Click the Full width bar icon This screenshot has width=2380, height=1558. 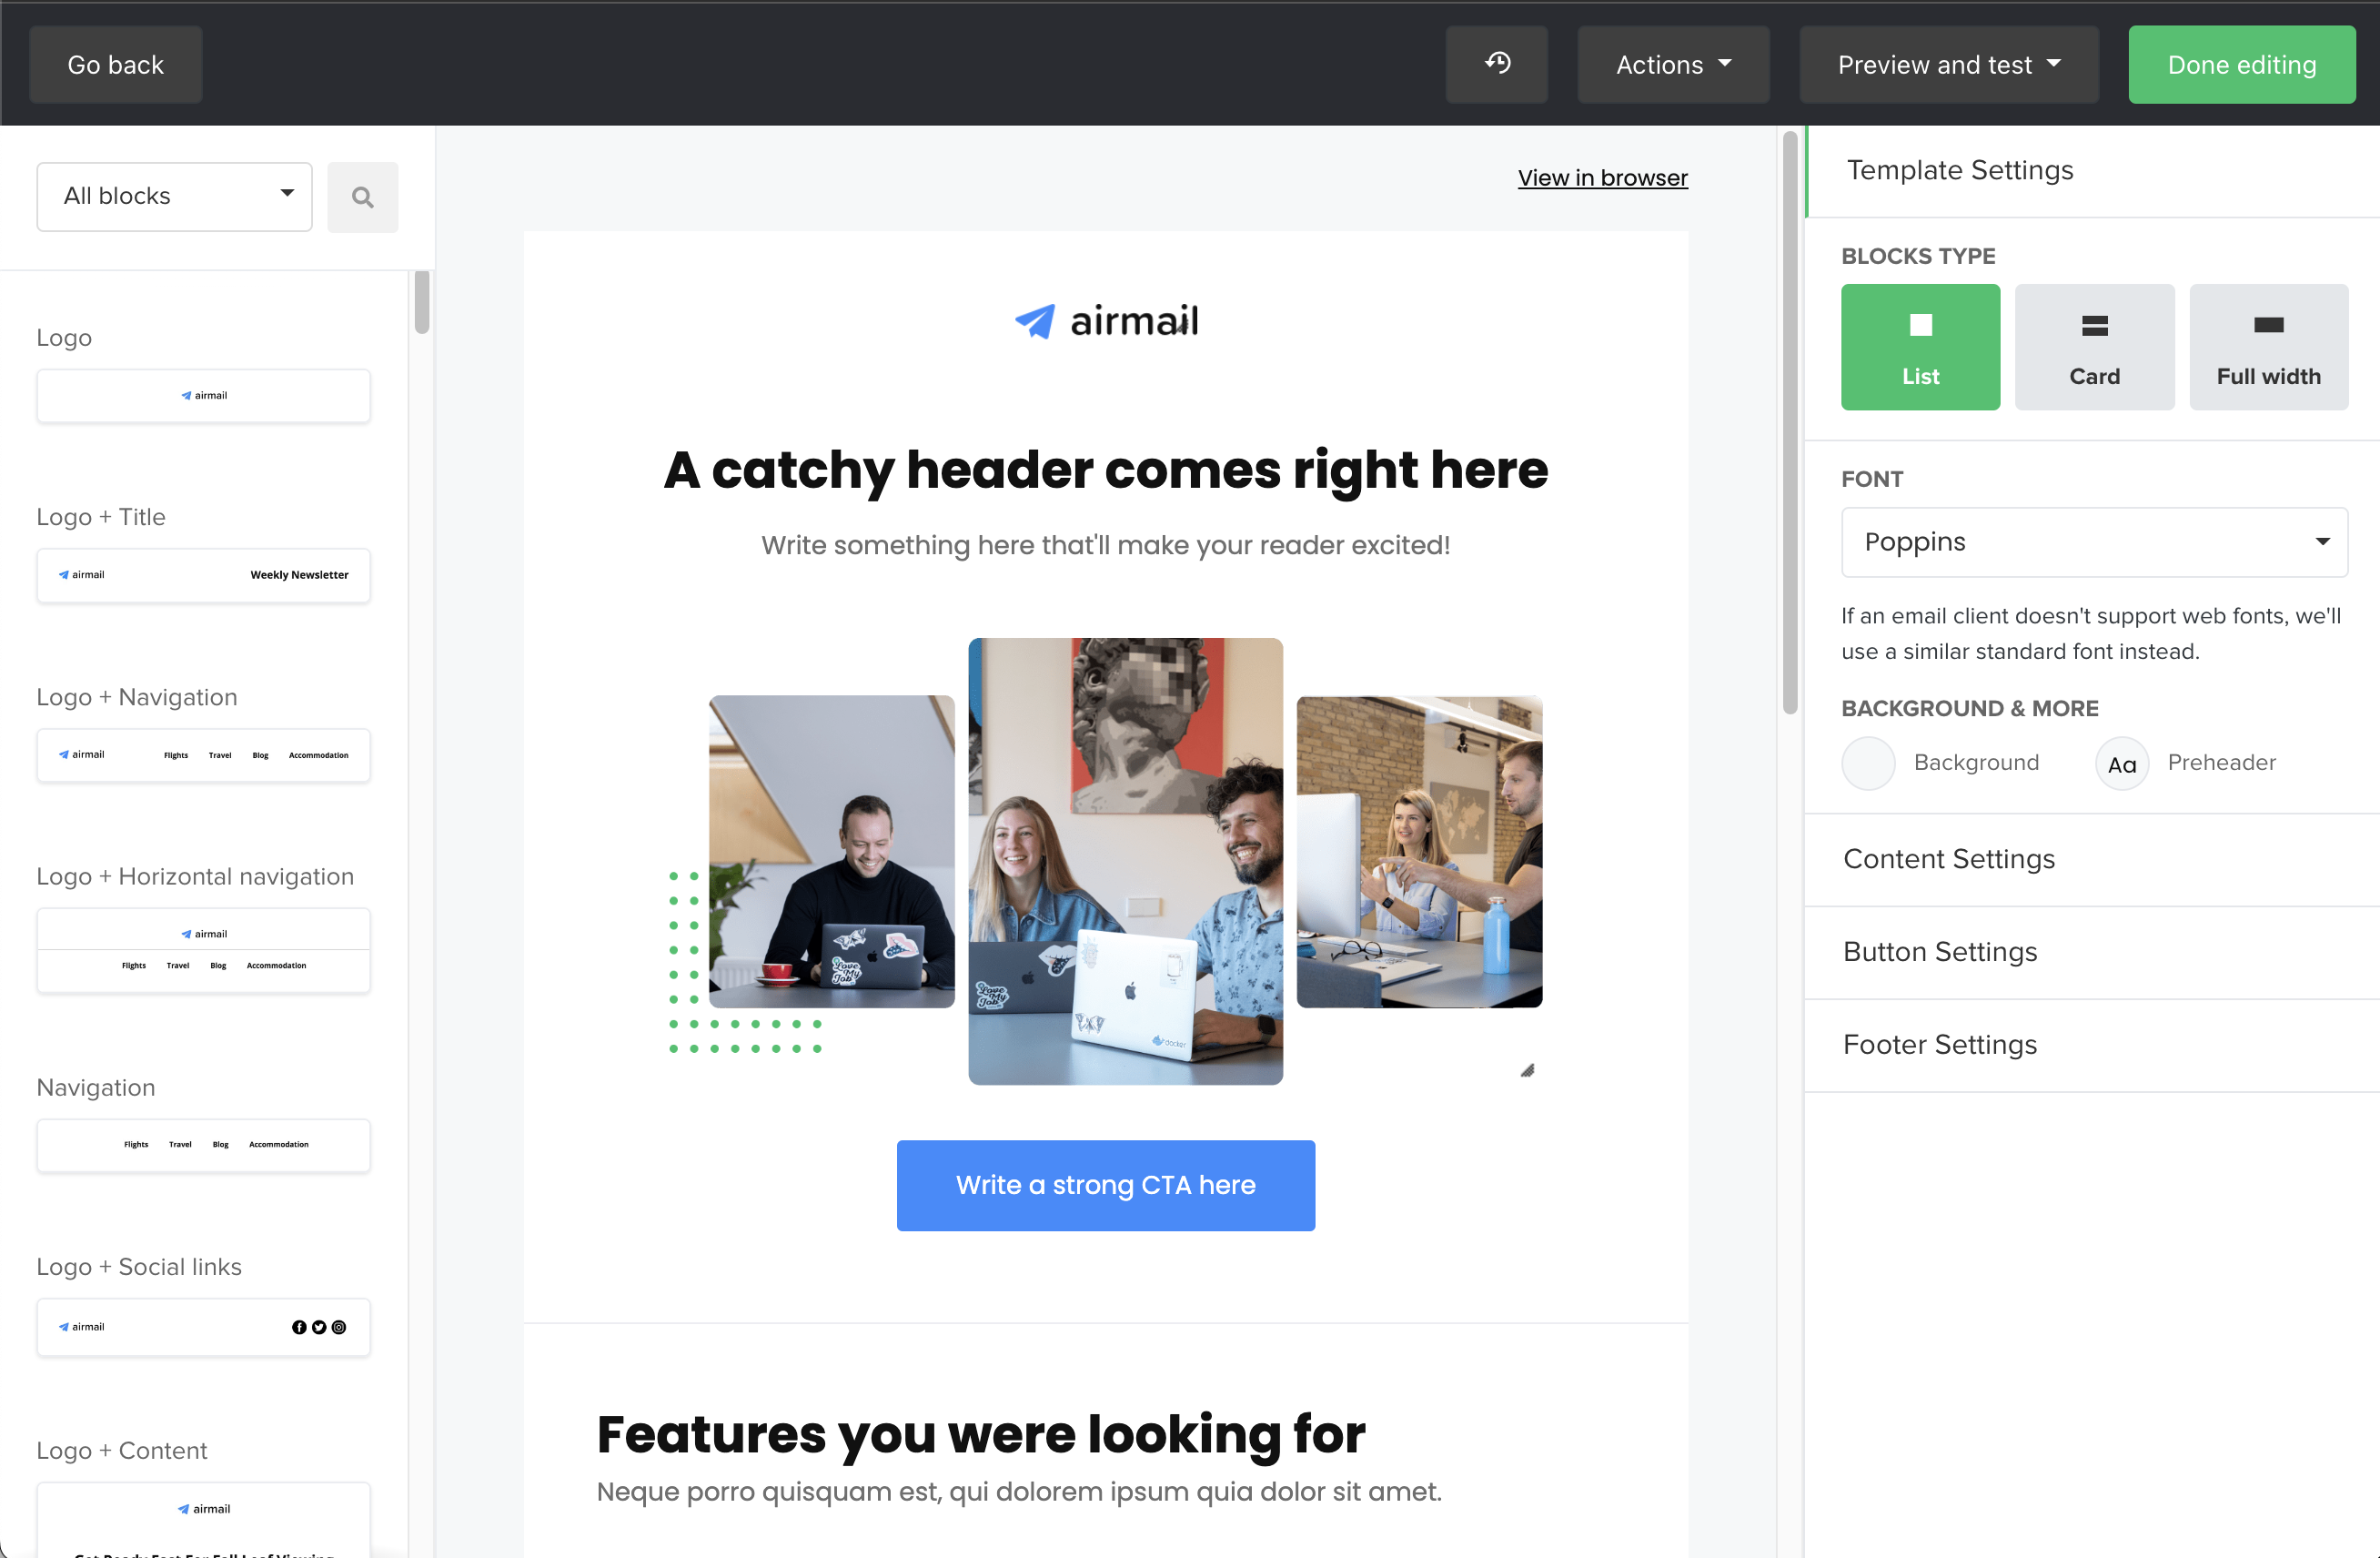click(2268, 325)
